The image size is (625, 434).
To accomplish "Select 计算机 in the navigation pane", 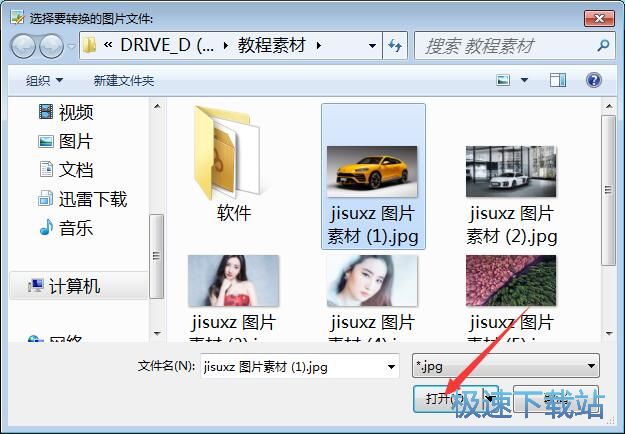I will [74, 286].
